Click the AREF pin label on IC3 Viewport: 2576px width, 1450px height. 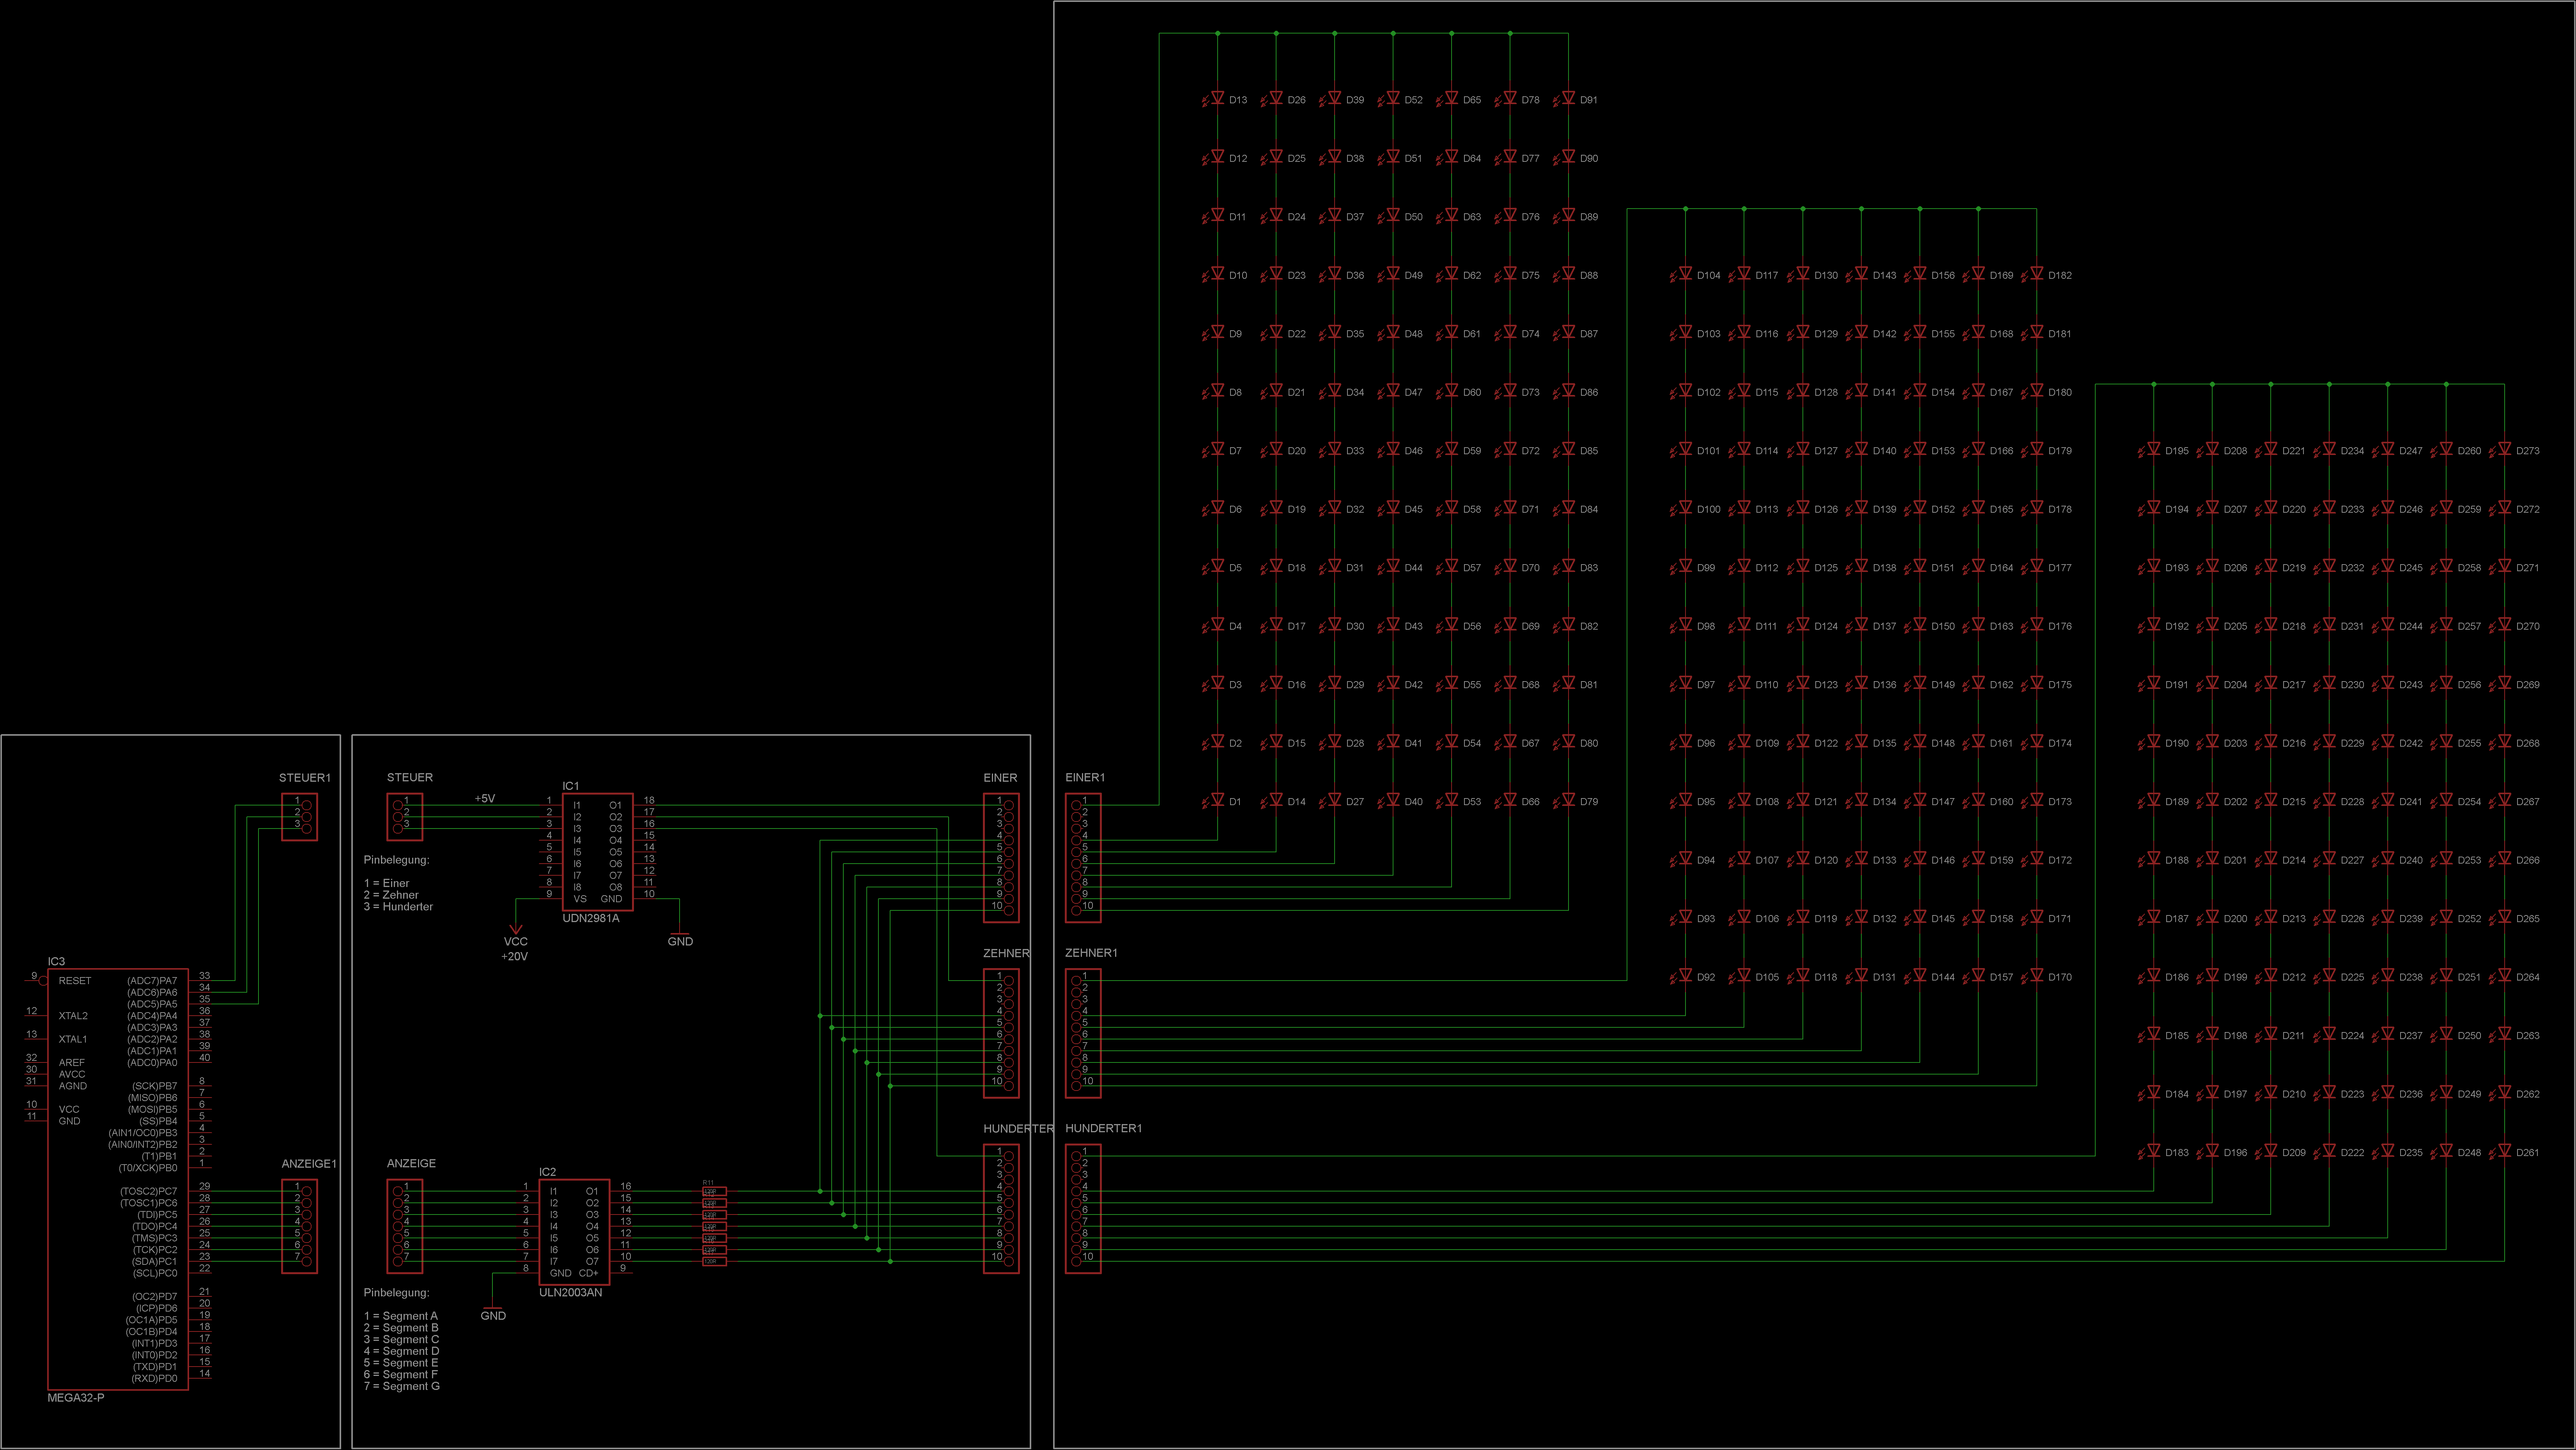pos(72,1062)
